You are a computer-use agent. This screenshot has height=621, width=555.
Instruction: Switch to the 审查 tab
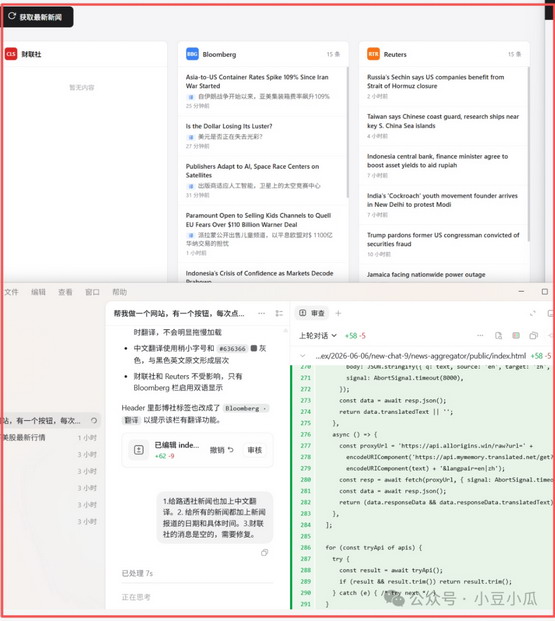coord(312,313)
